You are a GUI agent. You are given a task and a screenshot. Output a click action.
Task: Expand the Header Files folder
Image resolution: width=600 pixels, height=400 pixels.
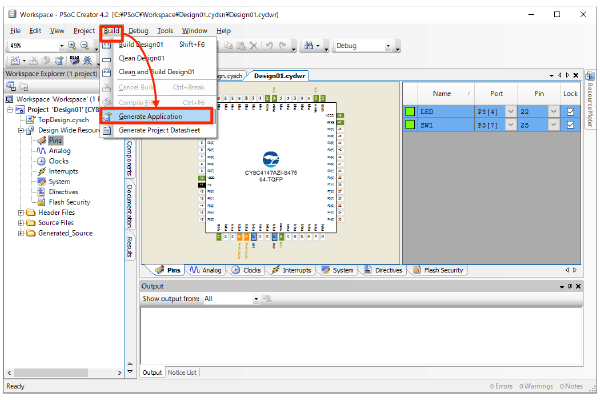(21, 212)
